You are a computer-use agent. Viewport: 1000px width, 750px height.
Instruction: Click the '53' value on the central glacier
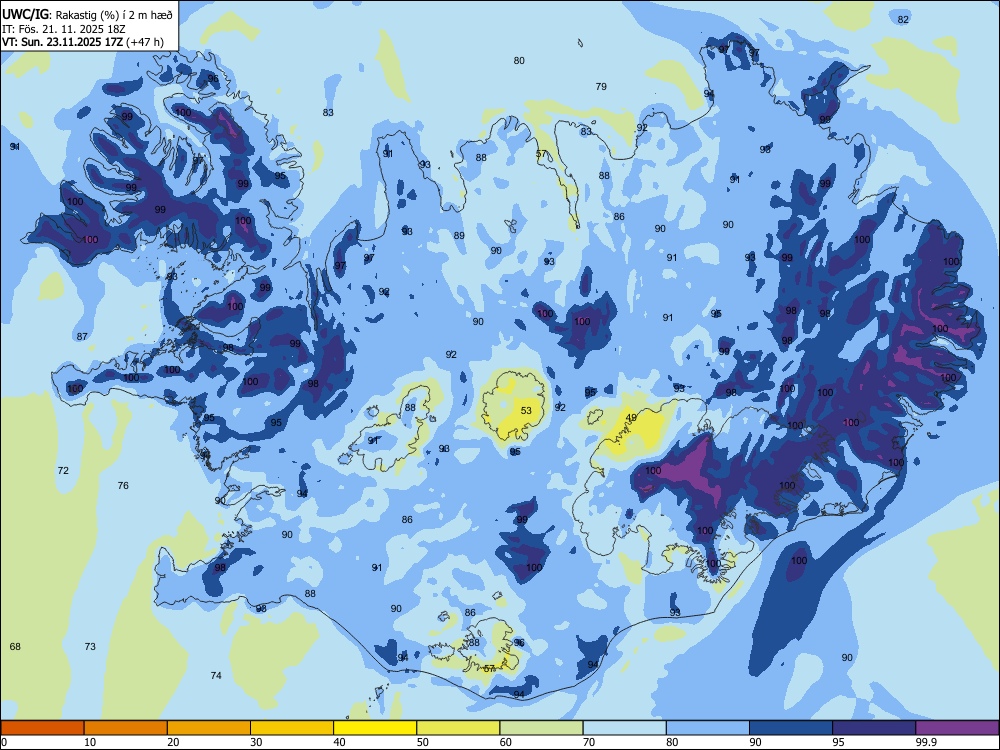click(526, 411)
